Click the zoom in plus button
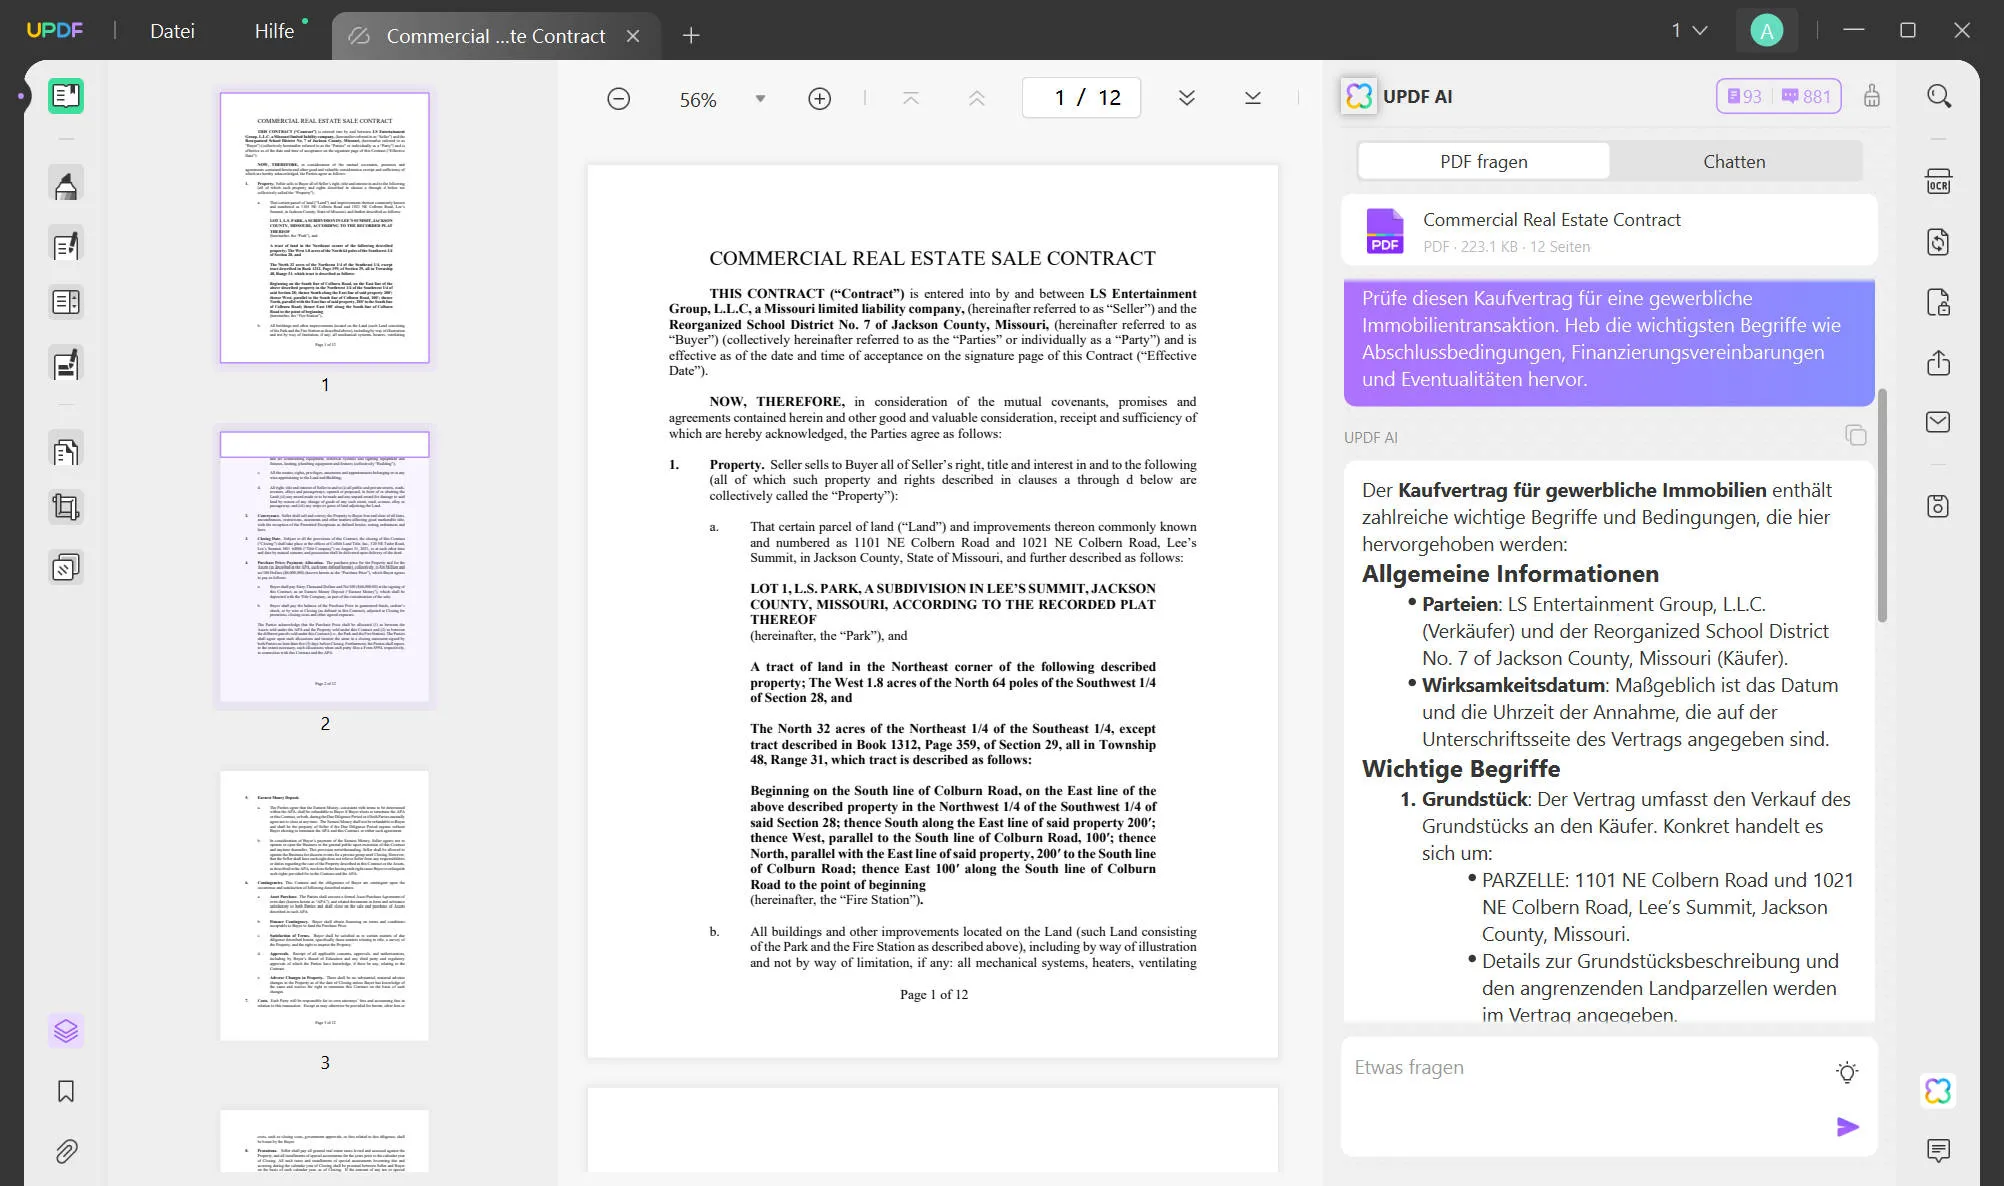This screenshot has height=1186, width=2004. (819, 98)
